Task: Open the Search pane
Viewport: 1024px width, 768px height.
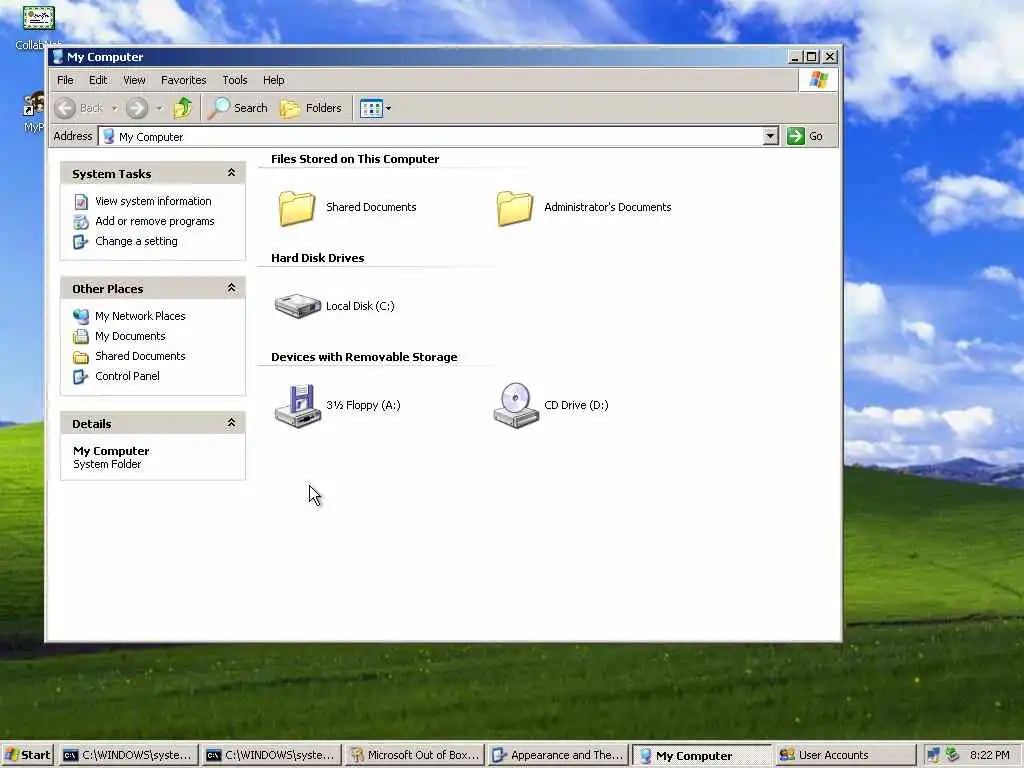Action: (x=238, y=108)
